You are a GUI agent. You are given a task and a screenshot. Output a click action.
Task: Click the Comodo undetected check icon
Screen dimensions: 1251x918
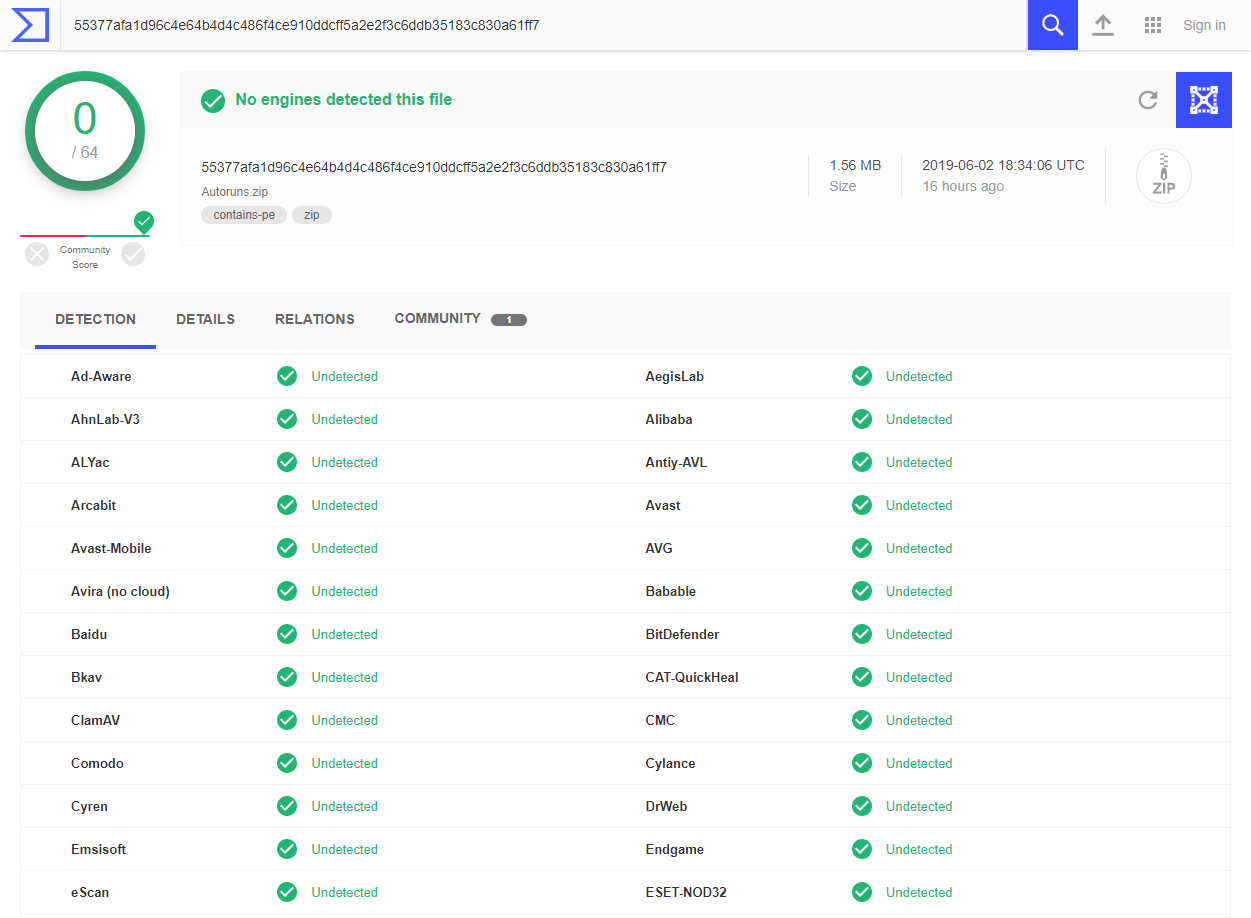[287, 763]
